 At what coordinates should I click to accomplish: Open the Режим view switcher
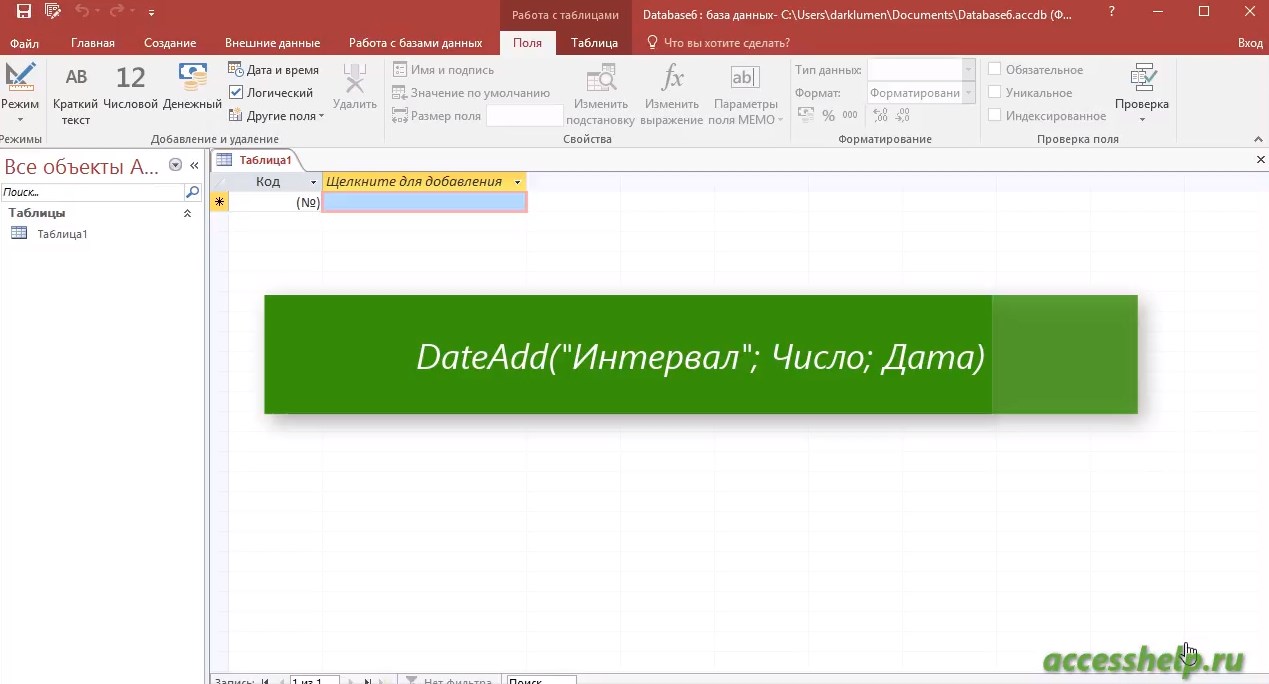20,90
